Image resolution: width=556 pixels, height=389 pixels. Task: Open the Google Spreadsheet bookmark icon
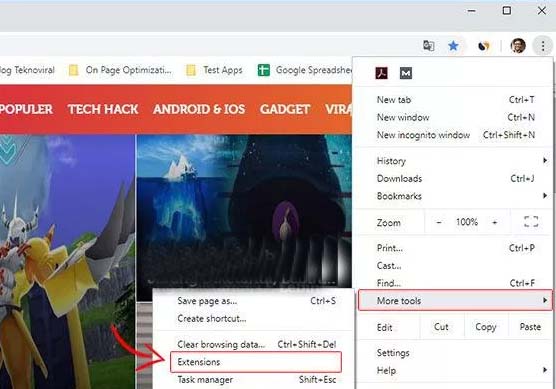click(x=263, y=70)
